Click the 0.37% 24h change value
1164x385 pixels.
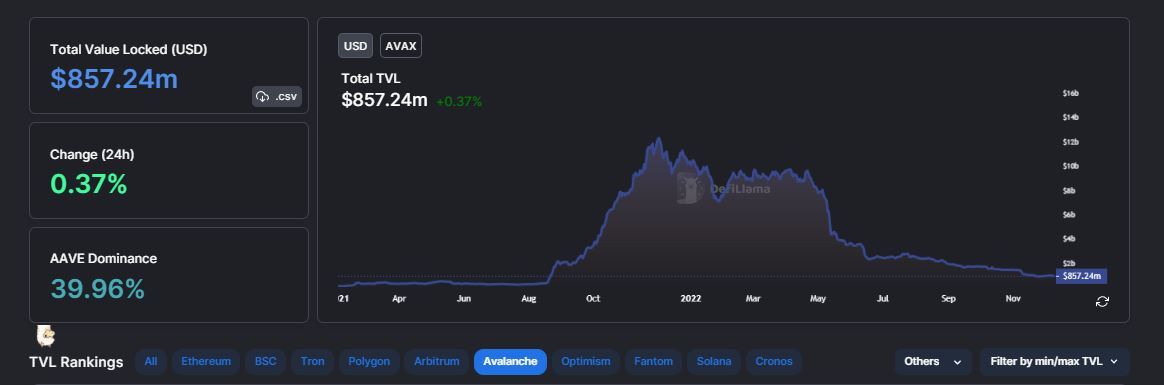pyautogui.click(x=88, y=183)
